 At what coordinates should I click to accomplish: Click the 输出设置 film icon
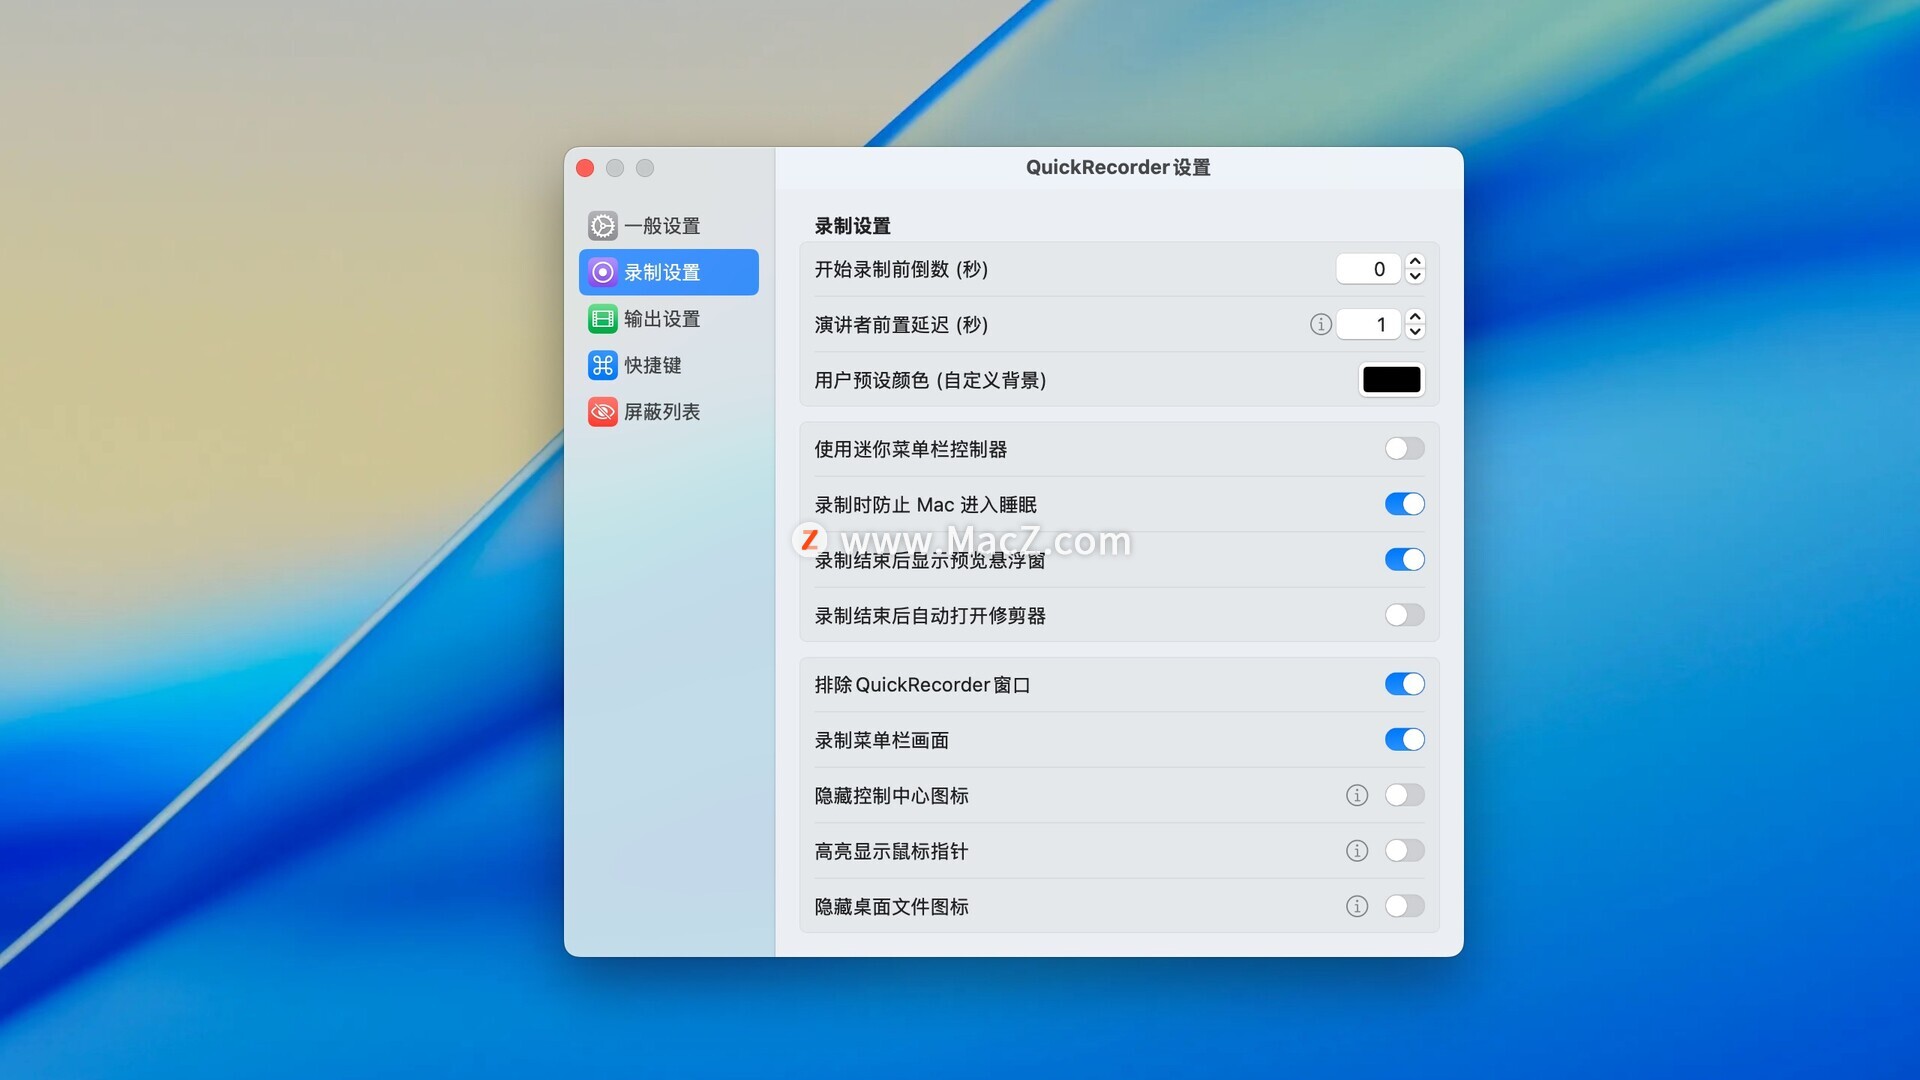click(x=602, y=319)
